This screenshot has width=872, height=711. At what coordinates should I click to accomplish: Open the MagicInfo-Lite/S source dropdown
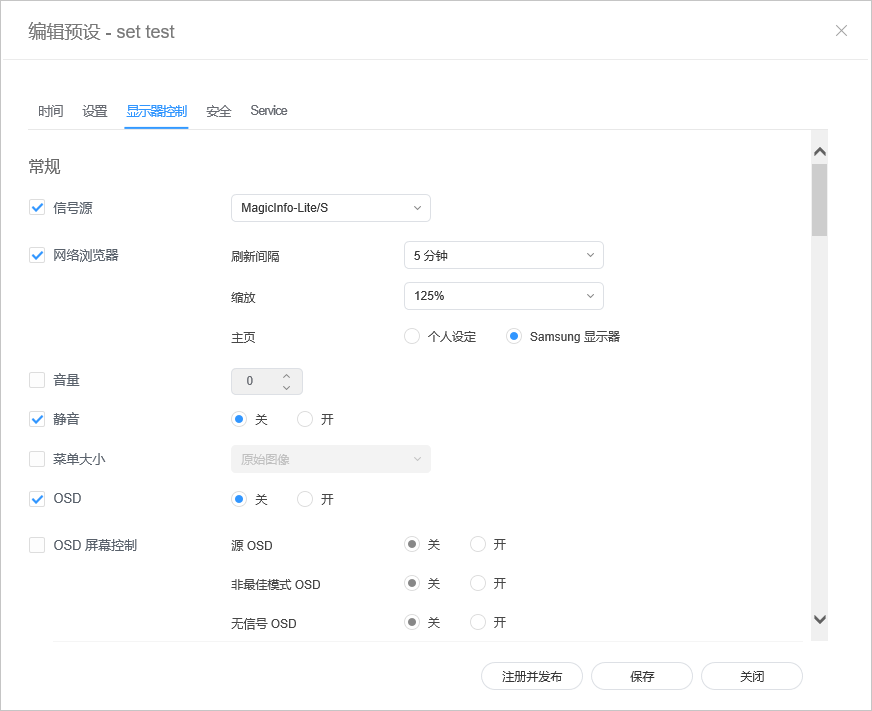[x=331, y=208]
